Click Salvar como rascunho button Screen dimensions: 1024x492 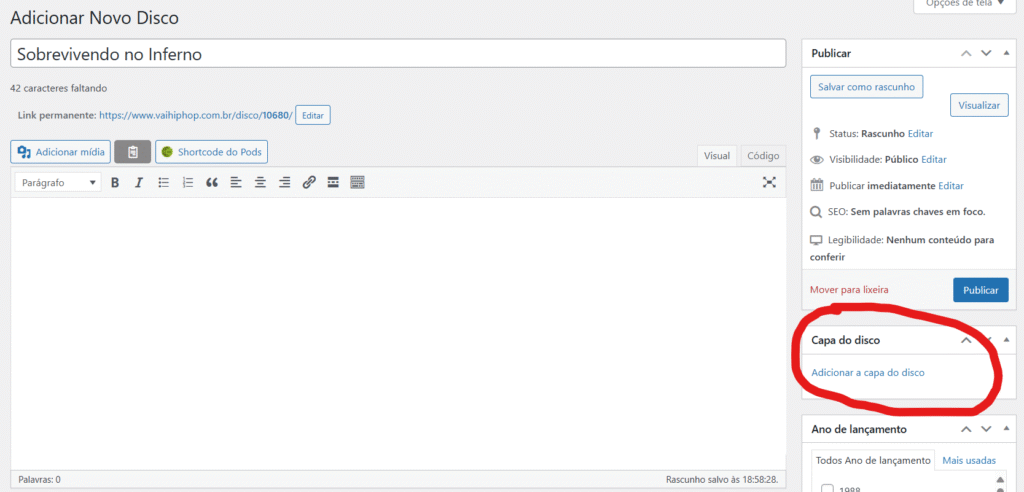(x=866, y=87)
